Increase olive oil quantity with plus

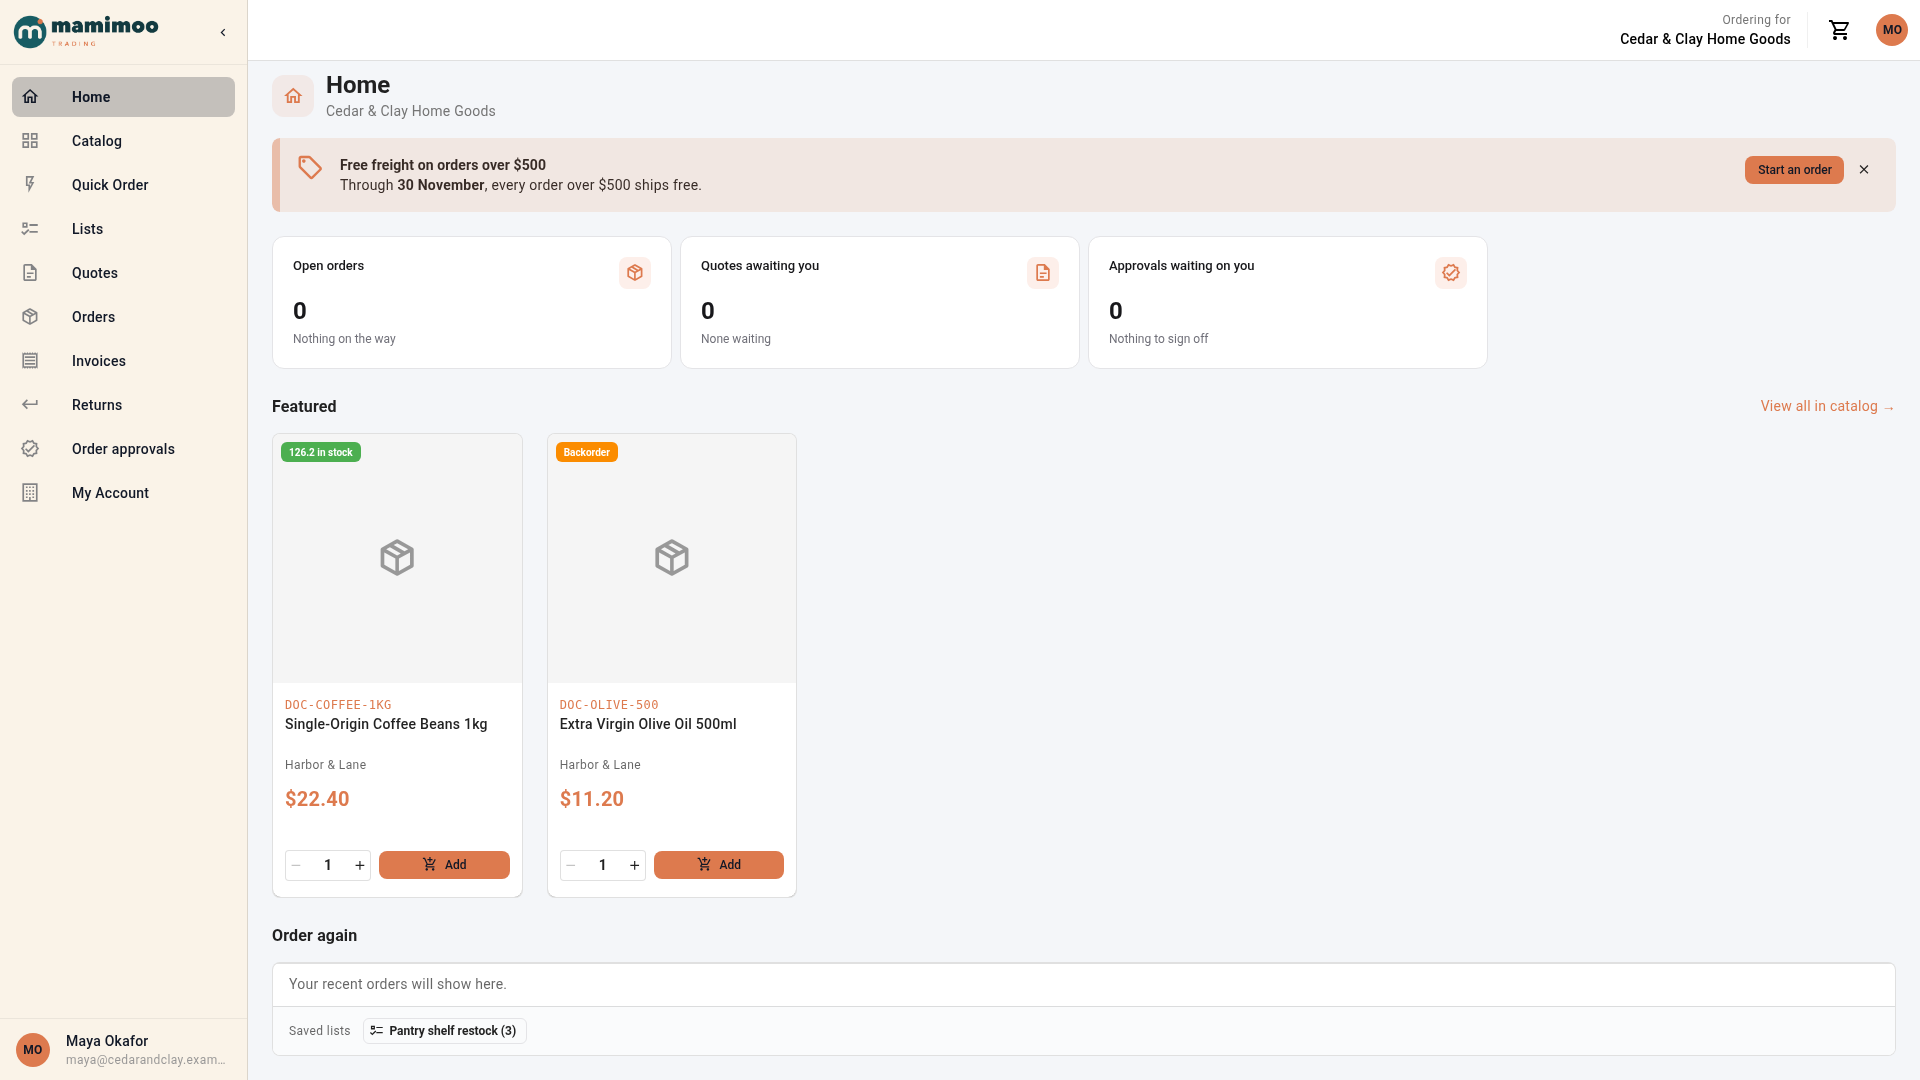(635, 865)
